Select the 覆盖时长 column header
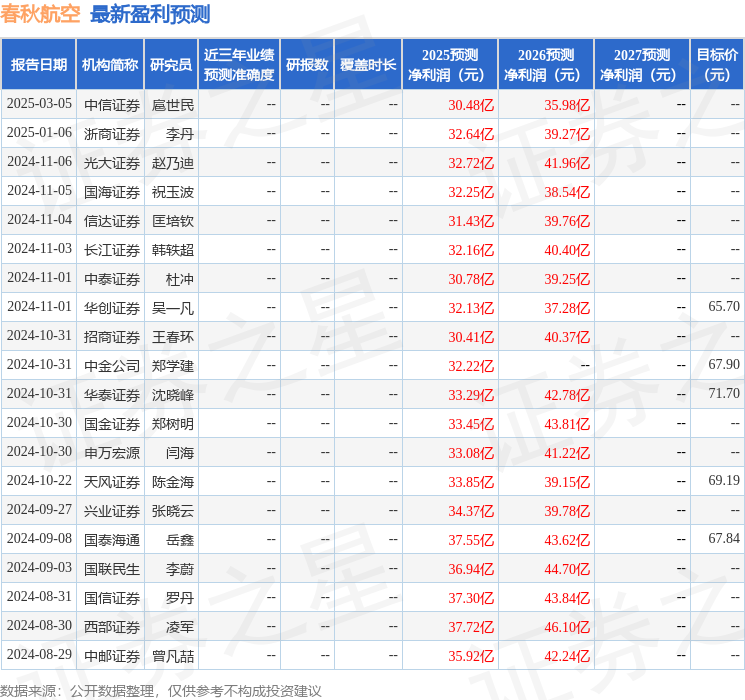 (x=368, y=65)
